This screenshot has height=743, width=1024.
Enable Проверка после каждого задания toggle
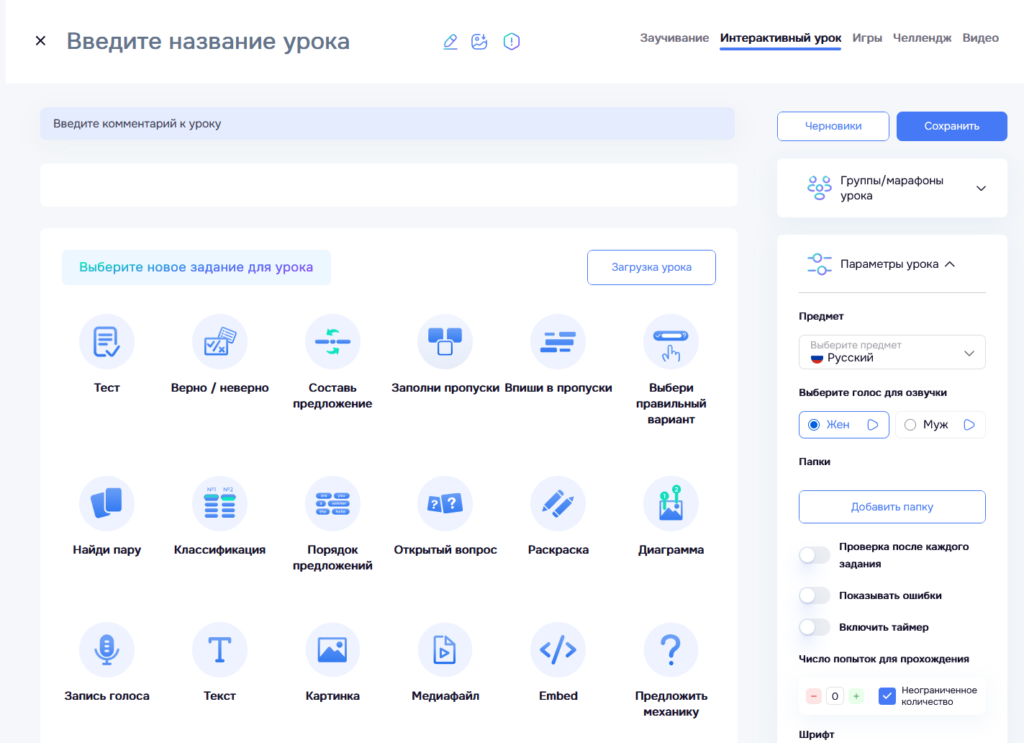[814, 554]
